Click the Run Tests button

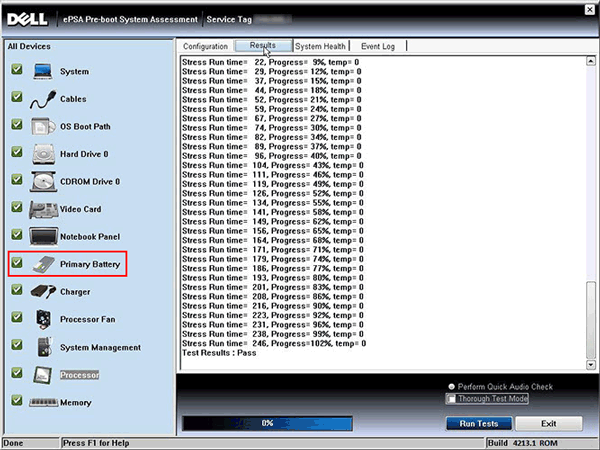pyautogui.click(x=479, y=424)
